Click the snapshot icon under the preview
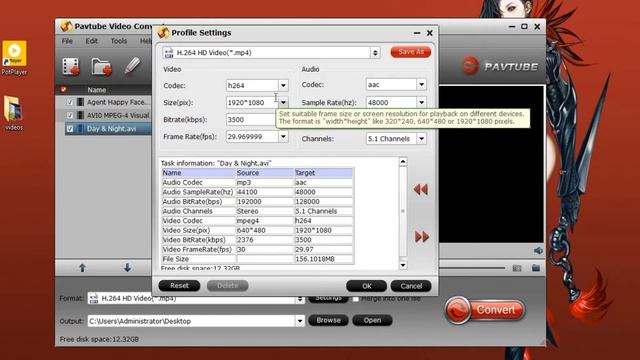640x360 pixels. click(x=517, y=268)
